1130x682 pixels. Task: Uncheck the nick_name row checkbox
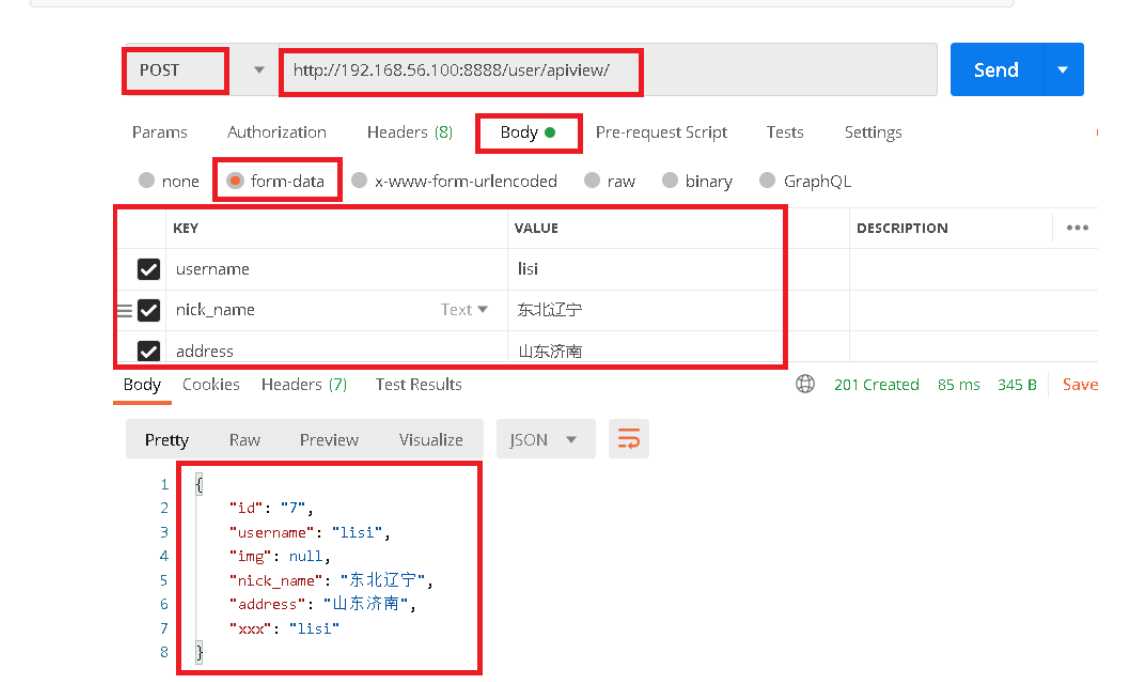click(x=148, y=311)
